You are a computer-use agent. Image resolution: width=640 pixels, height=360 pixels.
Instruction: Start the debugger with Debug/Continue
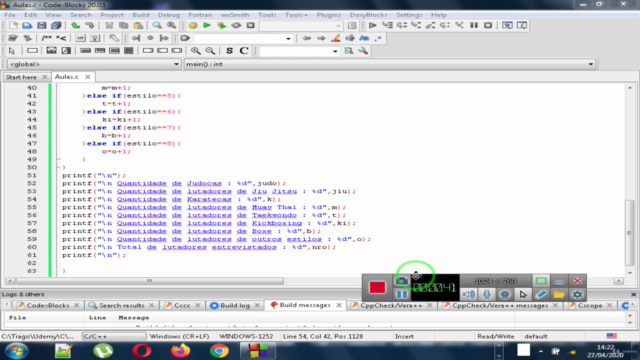[372, 25]
